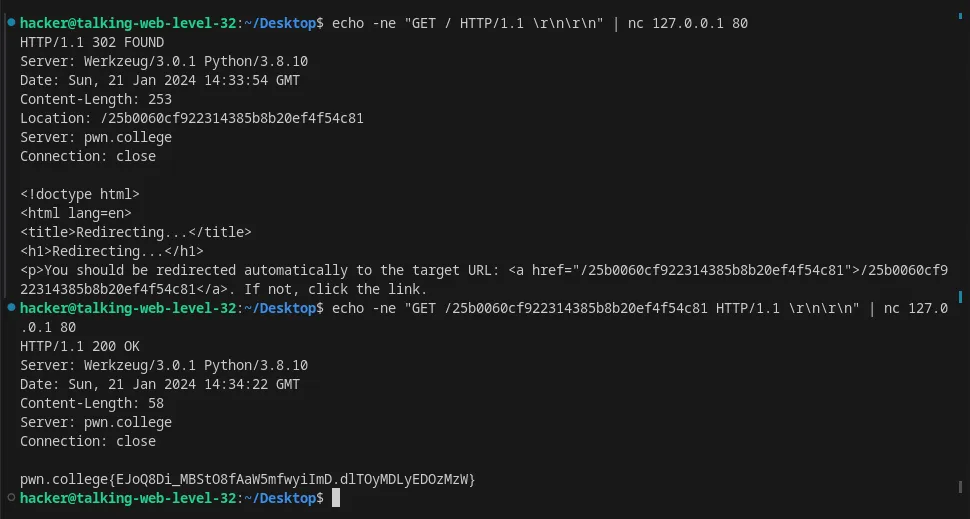The image size is (970, 519).
Task: Click the blinking terminal cursor block
Action: [336, 497]
